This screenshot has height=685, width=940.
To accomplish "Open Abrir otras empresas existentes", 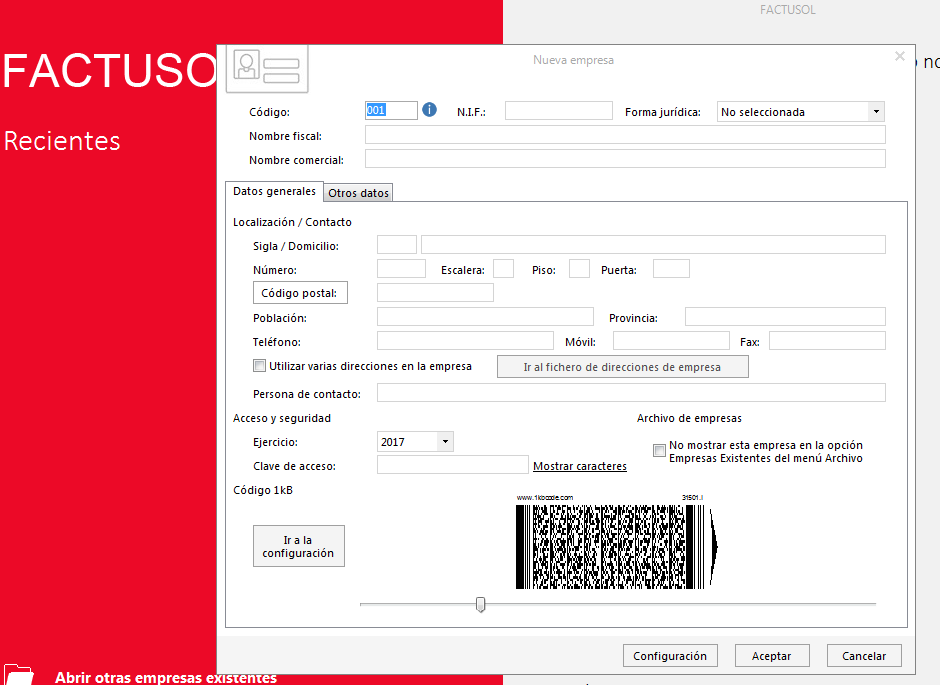I will [x=166, y=677].
